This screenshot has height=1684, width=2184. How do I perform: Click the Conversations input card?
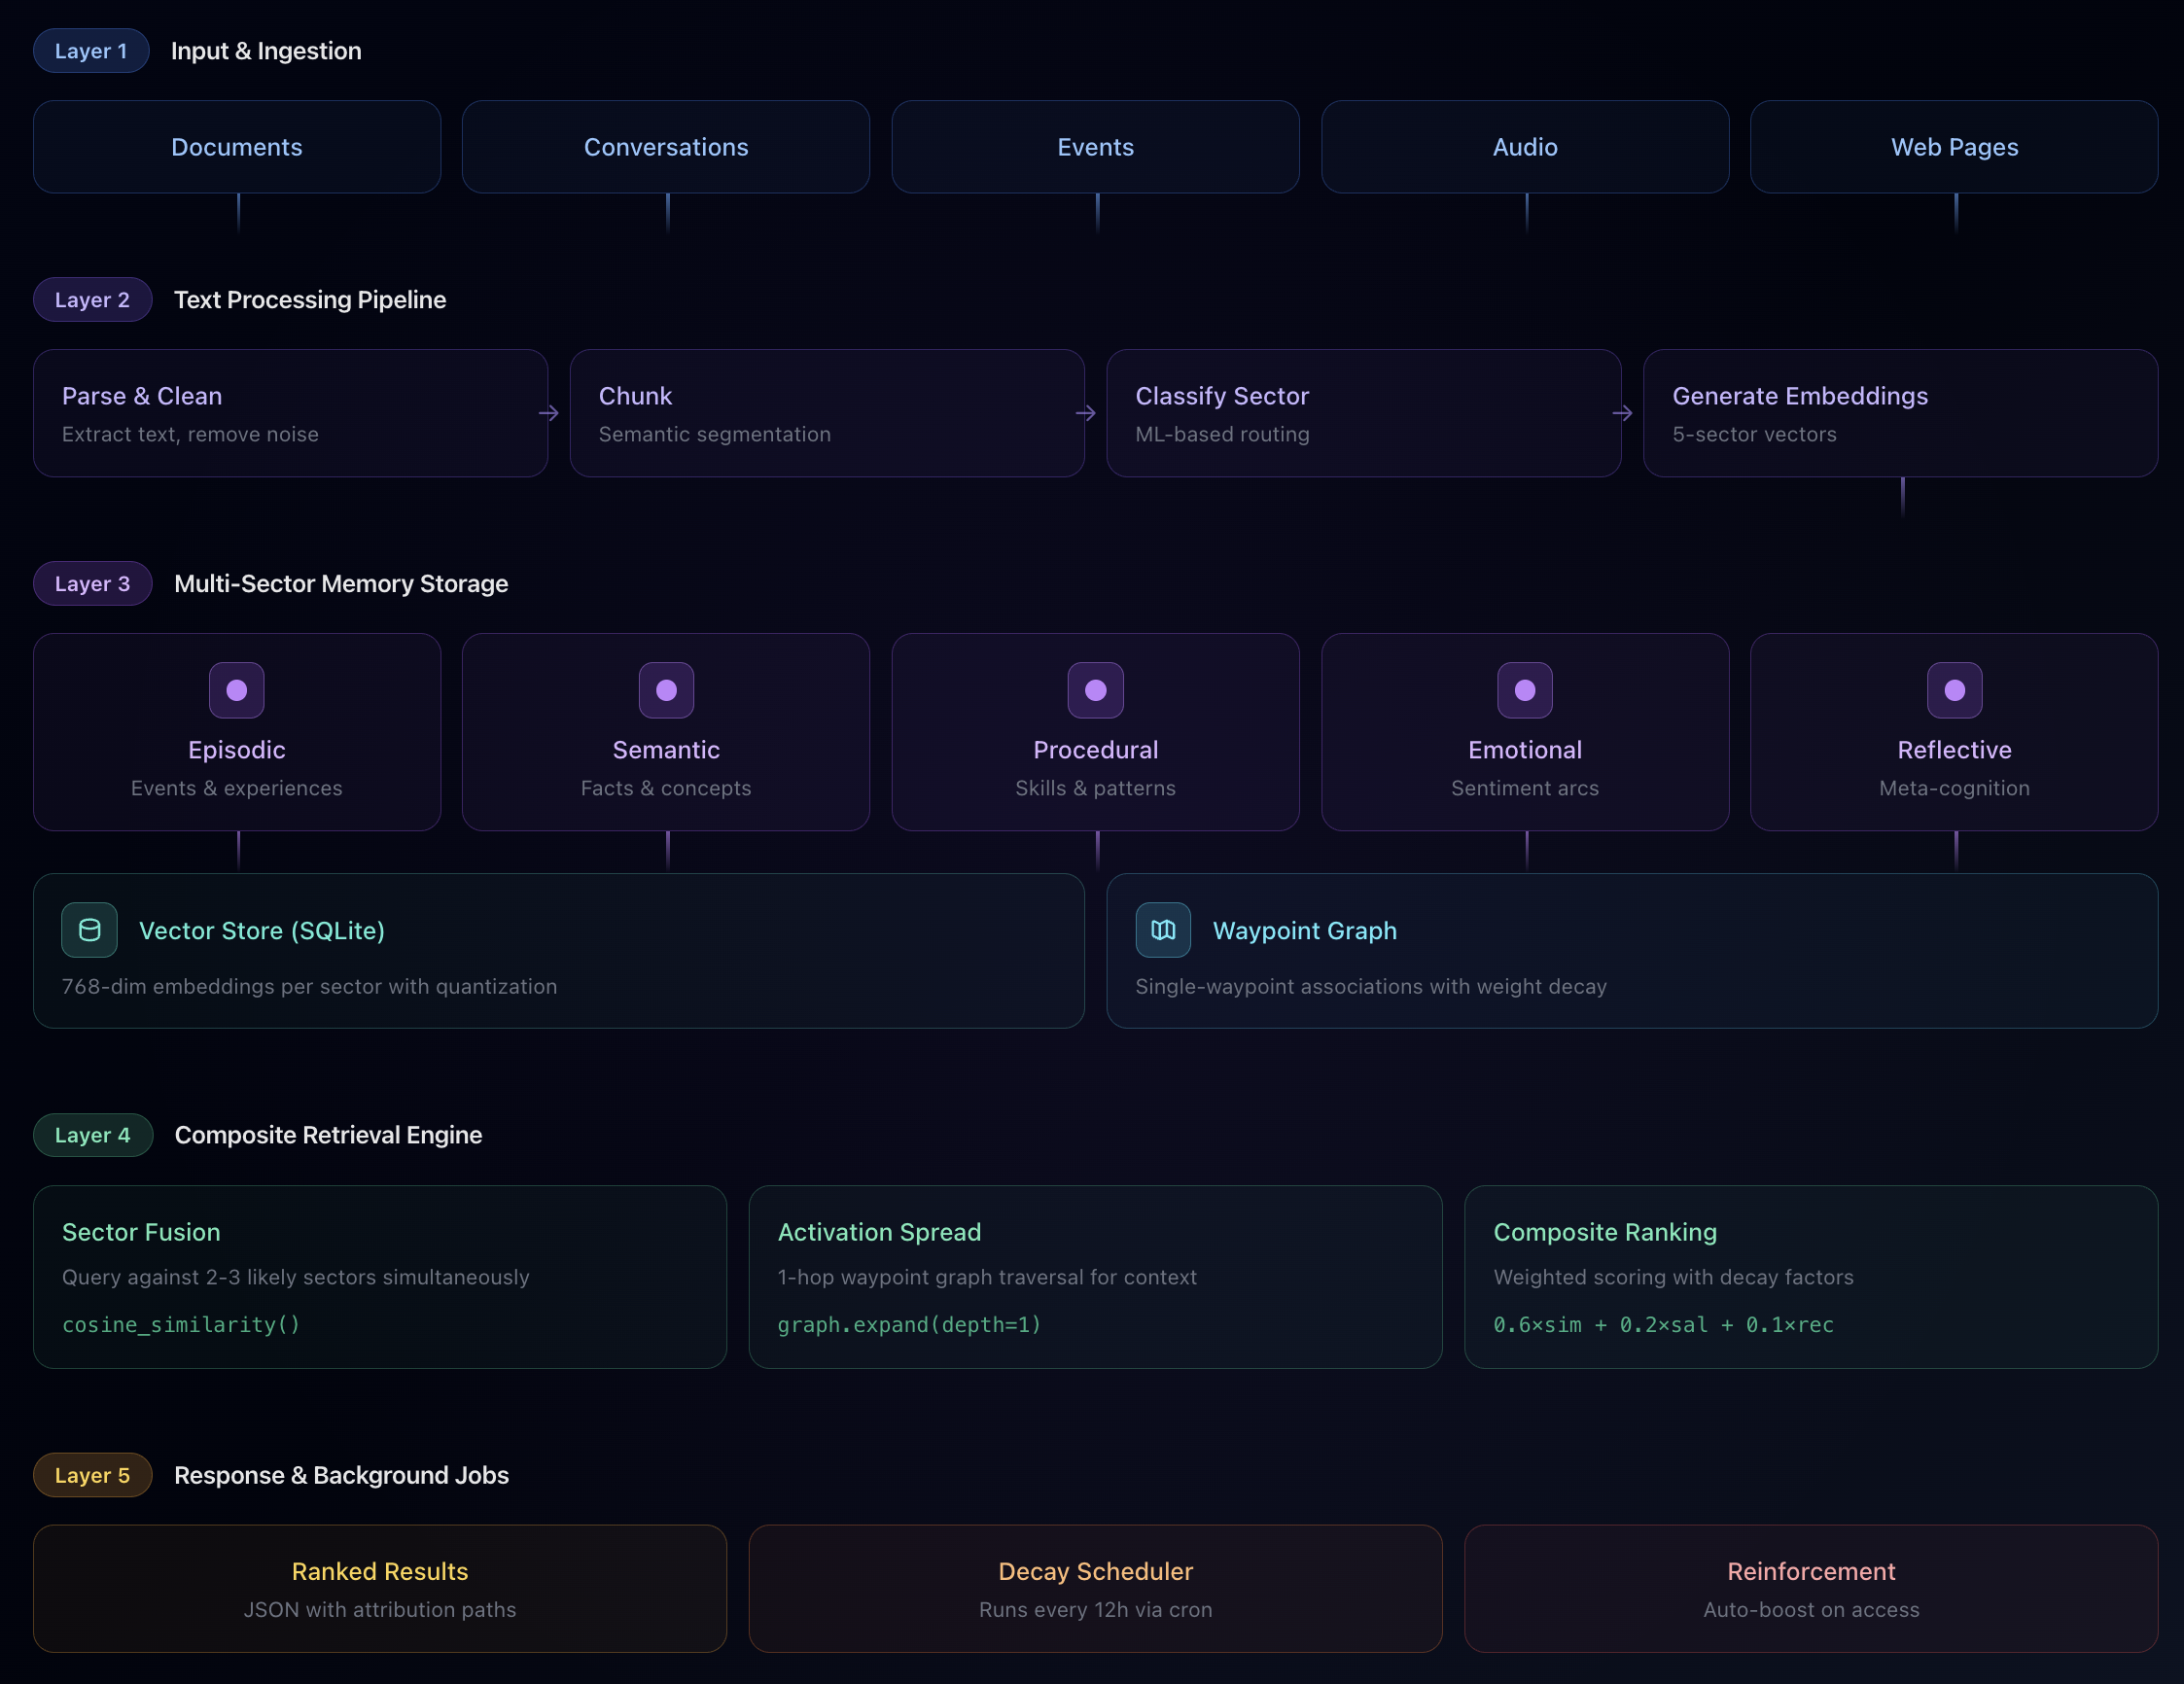[x=666, y=147]
